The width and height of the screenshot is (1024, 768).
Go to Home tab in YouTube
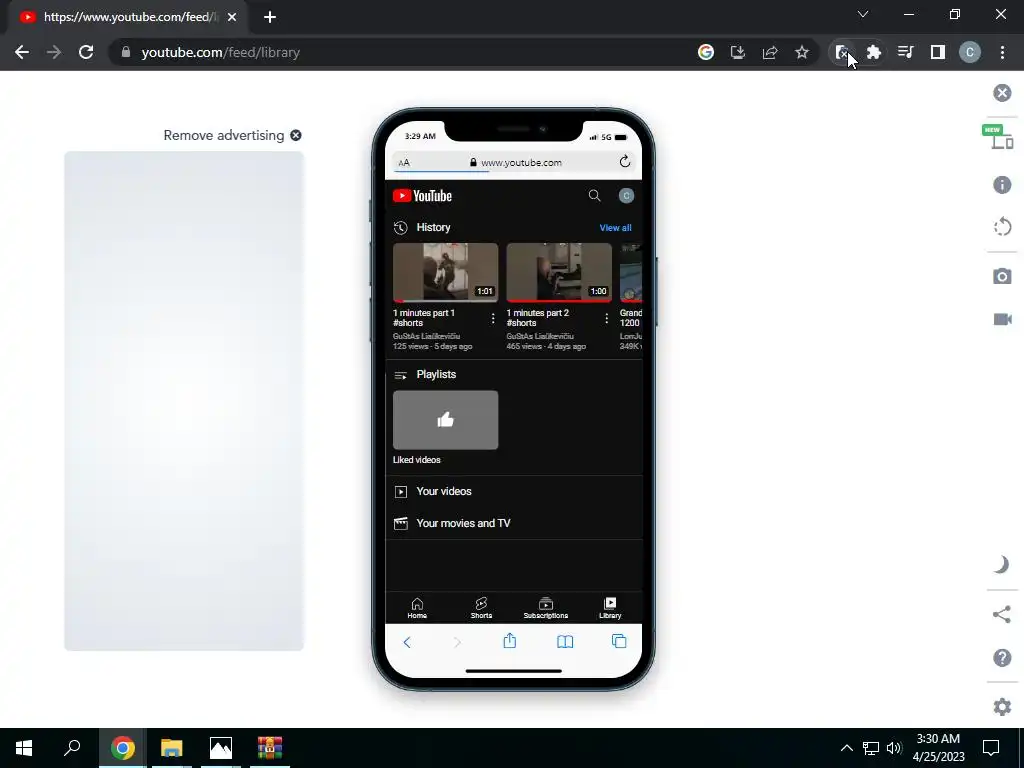point(417,608)
